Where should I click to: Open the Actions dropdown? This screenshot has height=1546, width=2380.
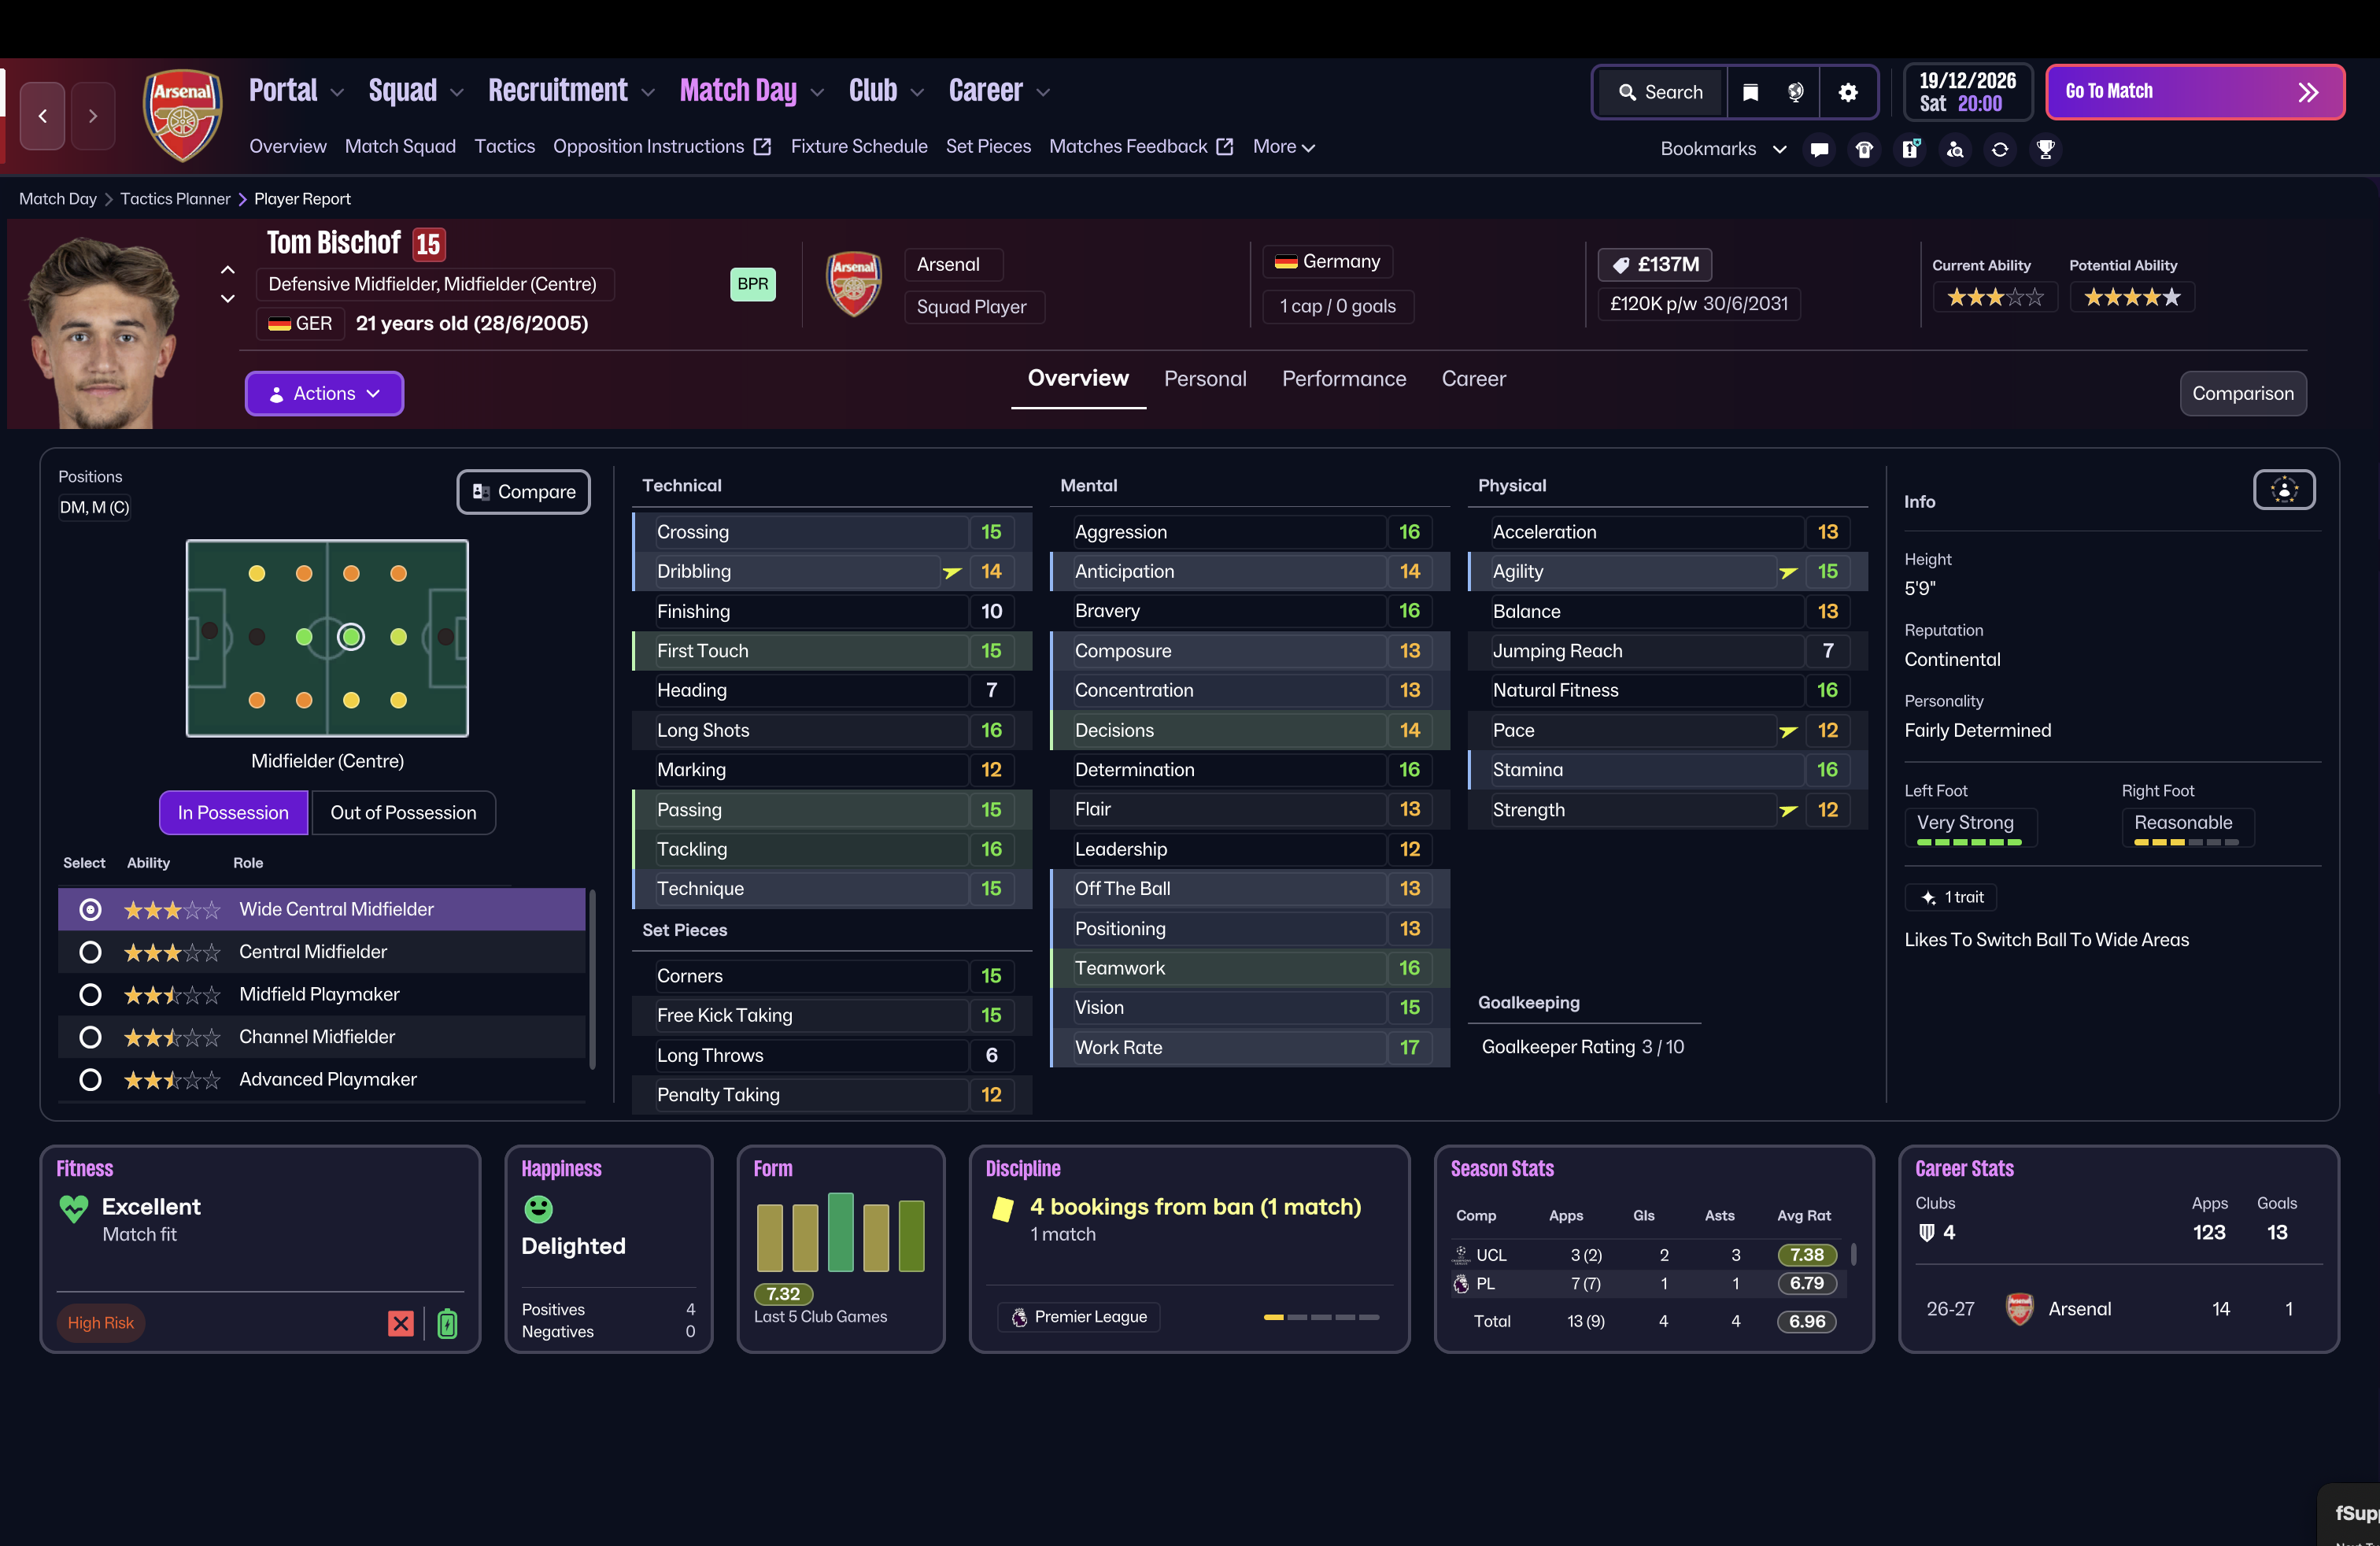[x=324, y=394]
